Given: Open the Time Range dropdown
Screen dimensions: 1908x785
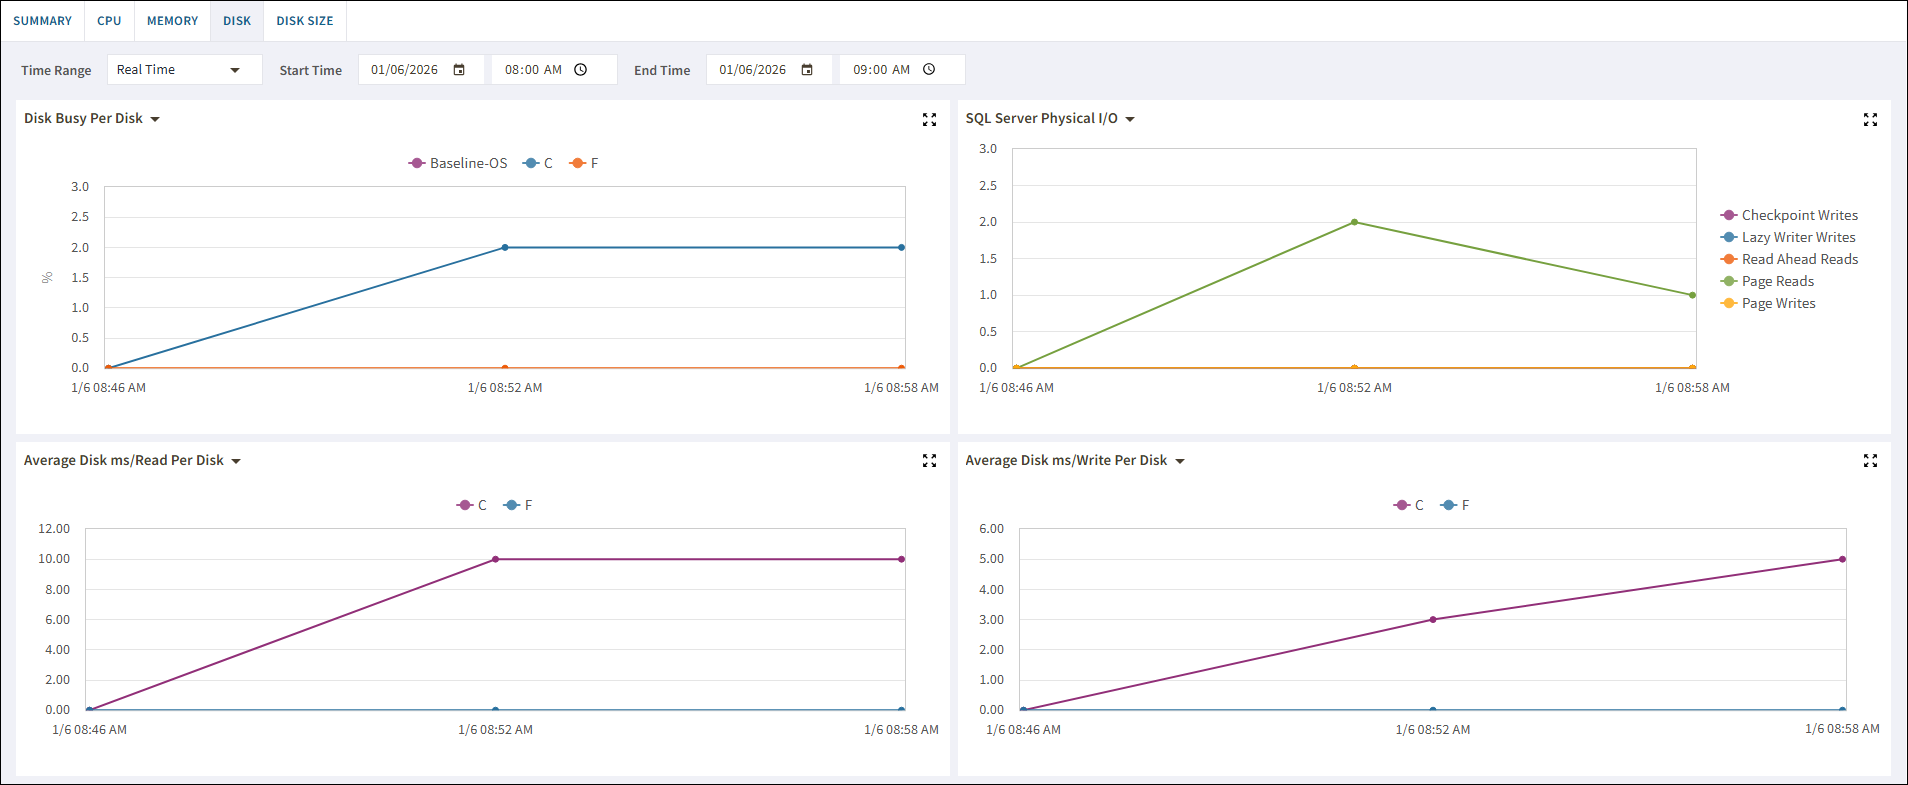Looking at the screenshot, I should pos(184,70).
